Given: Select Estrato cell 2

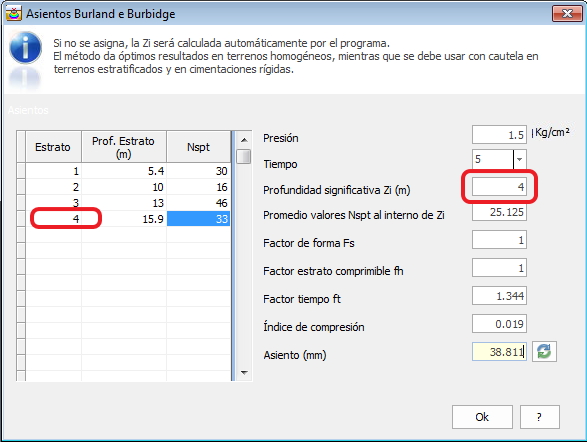Looking at the screenshot, I should pyautogui.click(x=53, y=187).
